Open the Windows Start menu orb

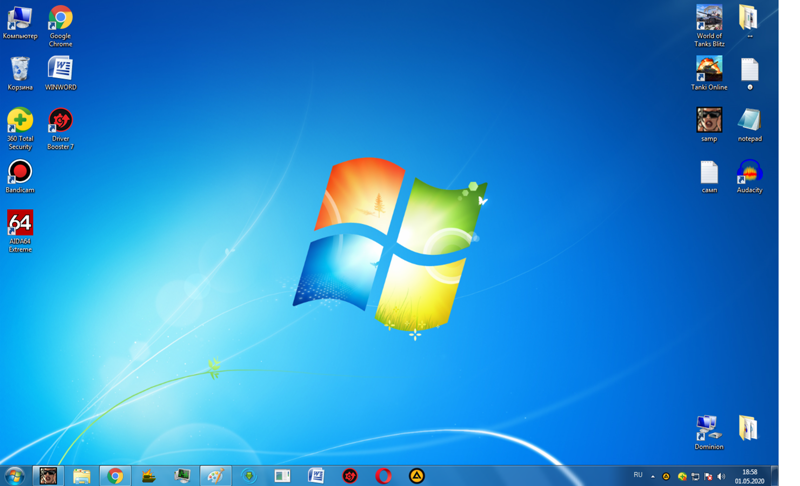point(14,476)
